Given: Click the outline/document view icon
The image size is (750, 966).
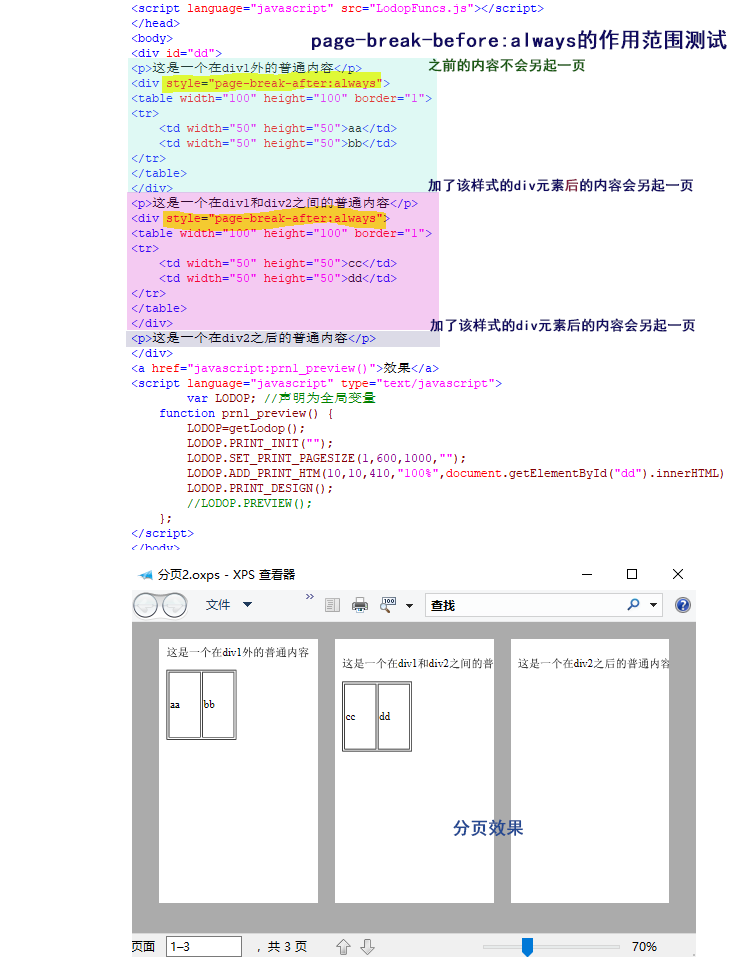Looking at the screenshot, I should 332,605.
